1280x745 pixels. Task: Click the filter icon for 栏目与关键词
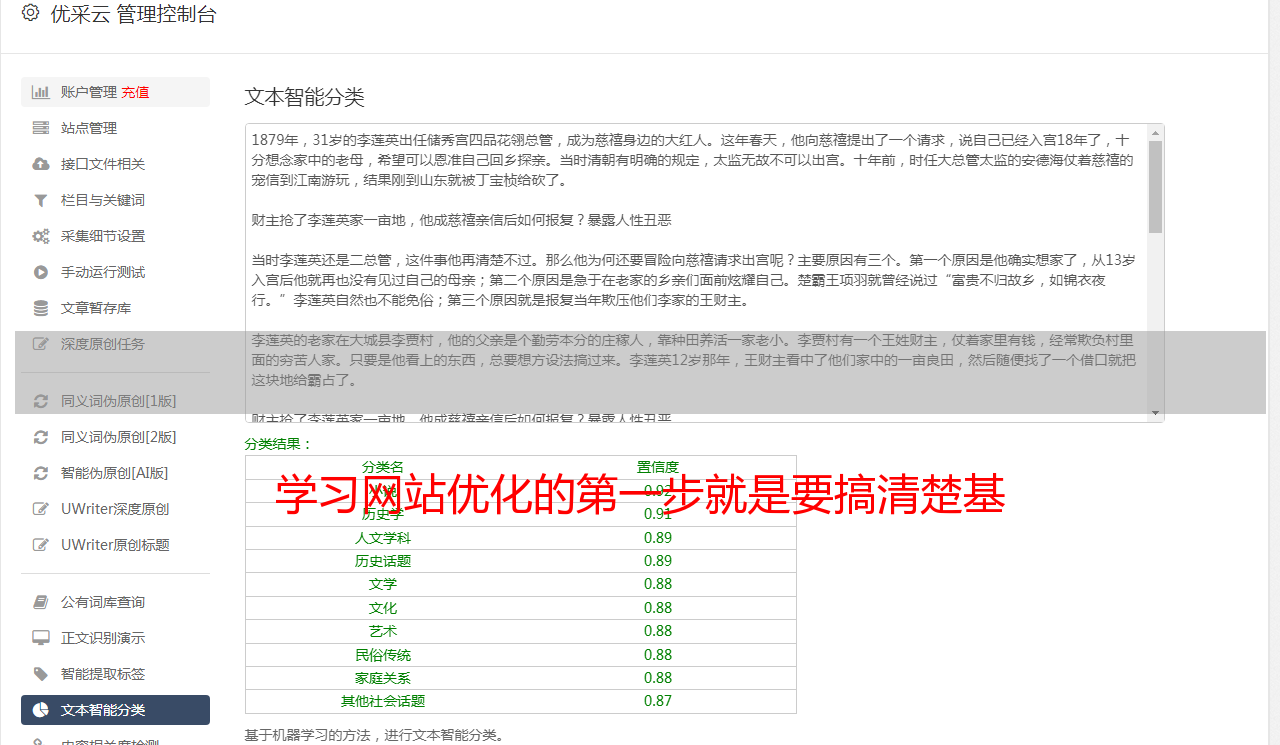coord(41,200)
